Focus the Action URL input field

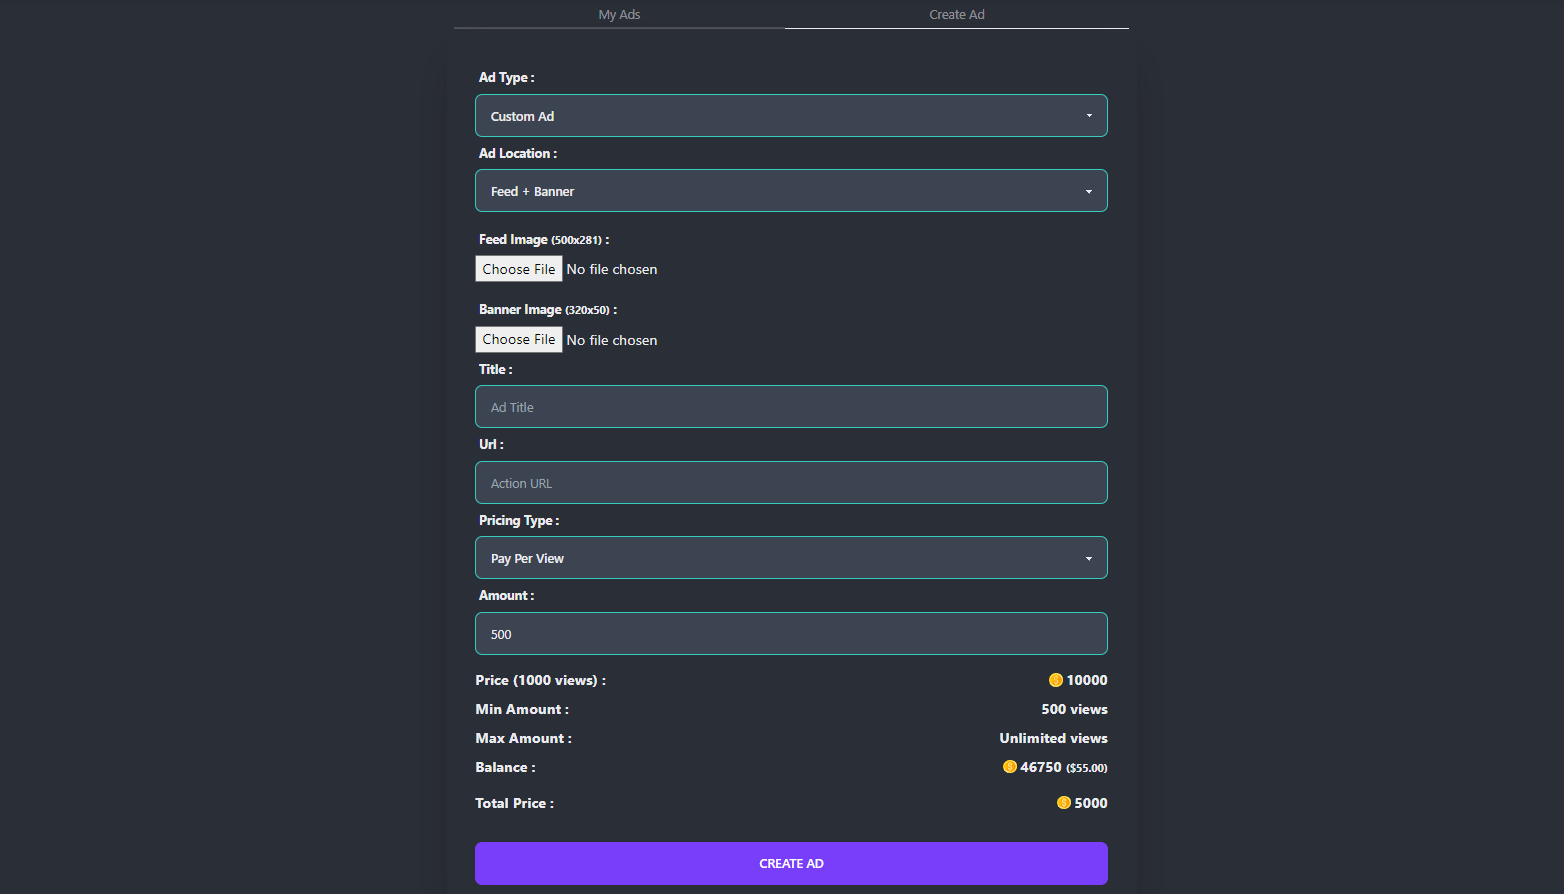click(x=790, y=483)
